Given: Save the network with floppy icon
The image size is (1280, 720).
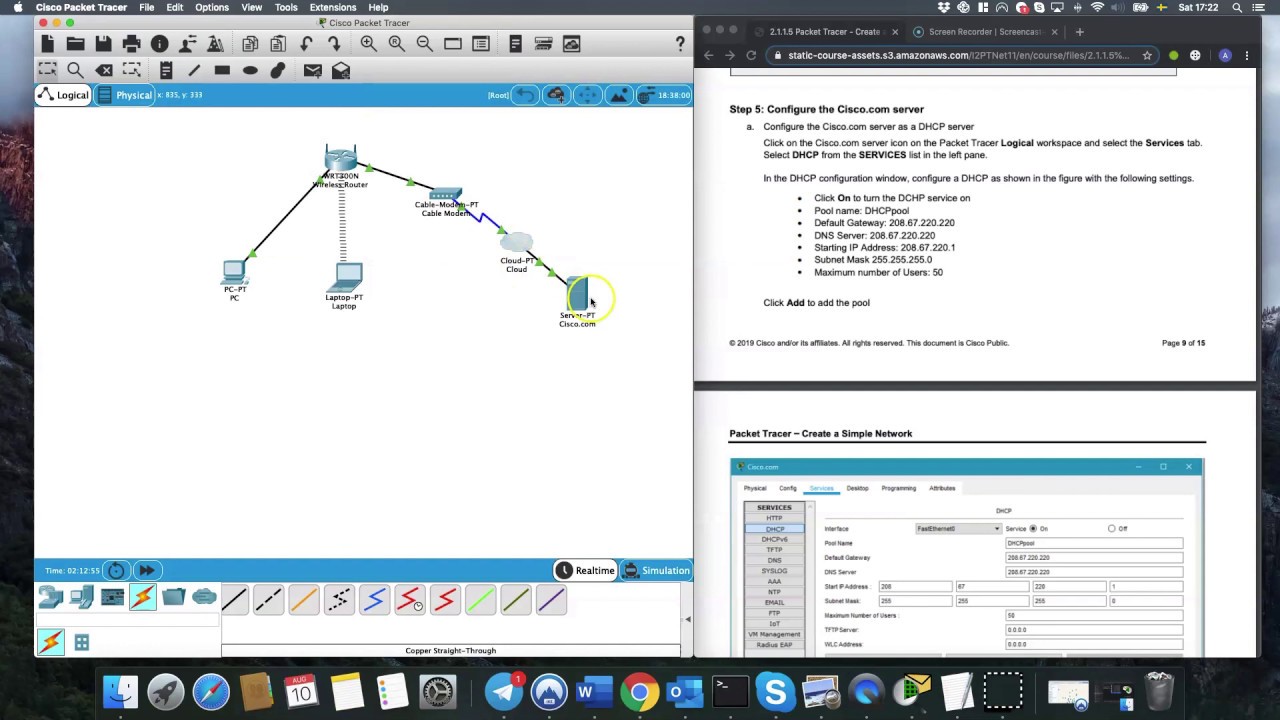Looking at the screenshot, I should 103,44.
